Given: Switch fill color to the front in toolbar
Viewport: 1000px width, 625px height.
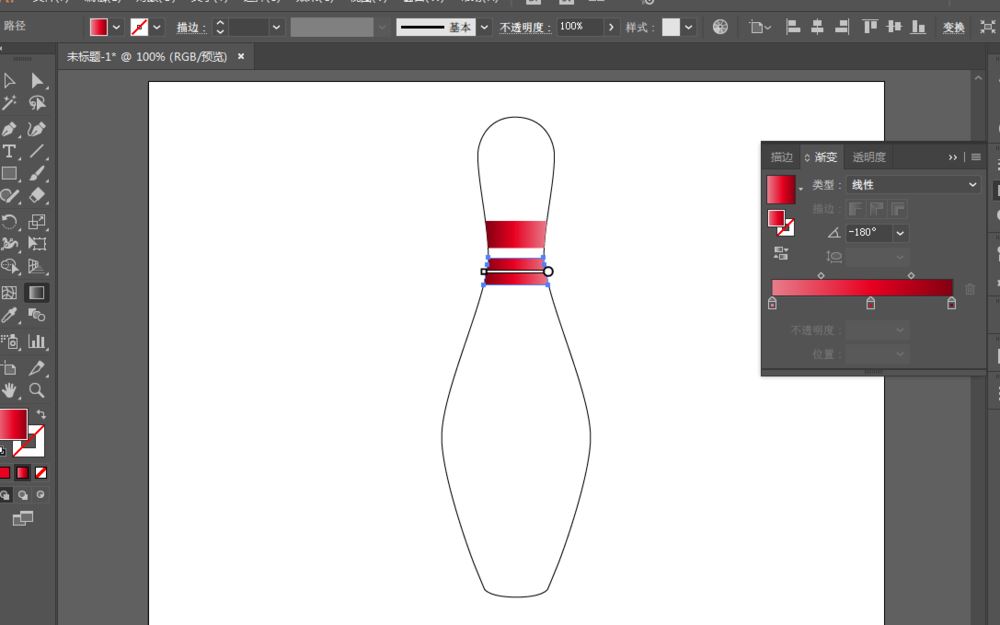Looking at the screenshot, I should (x=12, y=422).
